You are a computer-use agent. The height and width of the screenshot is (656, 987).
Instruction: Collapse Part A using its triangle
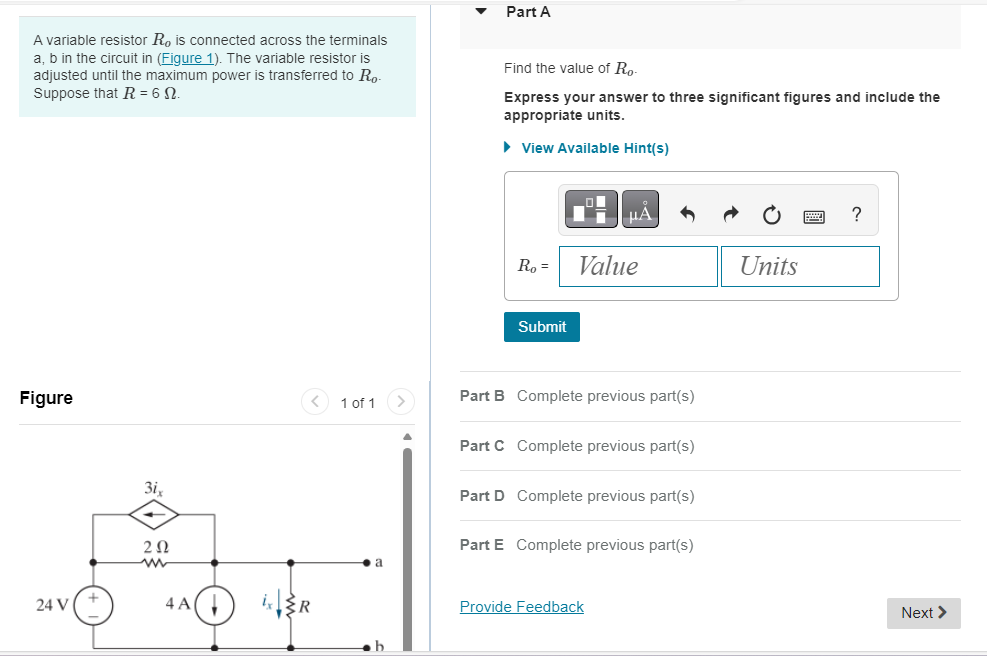(x=480, y=11)
